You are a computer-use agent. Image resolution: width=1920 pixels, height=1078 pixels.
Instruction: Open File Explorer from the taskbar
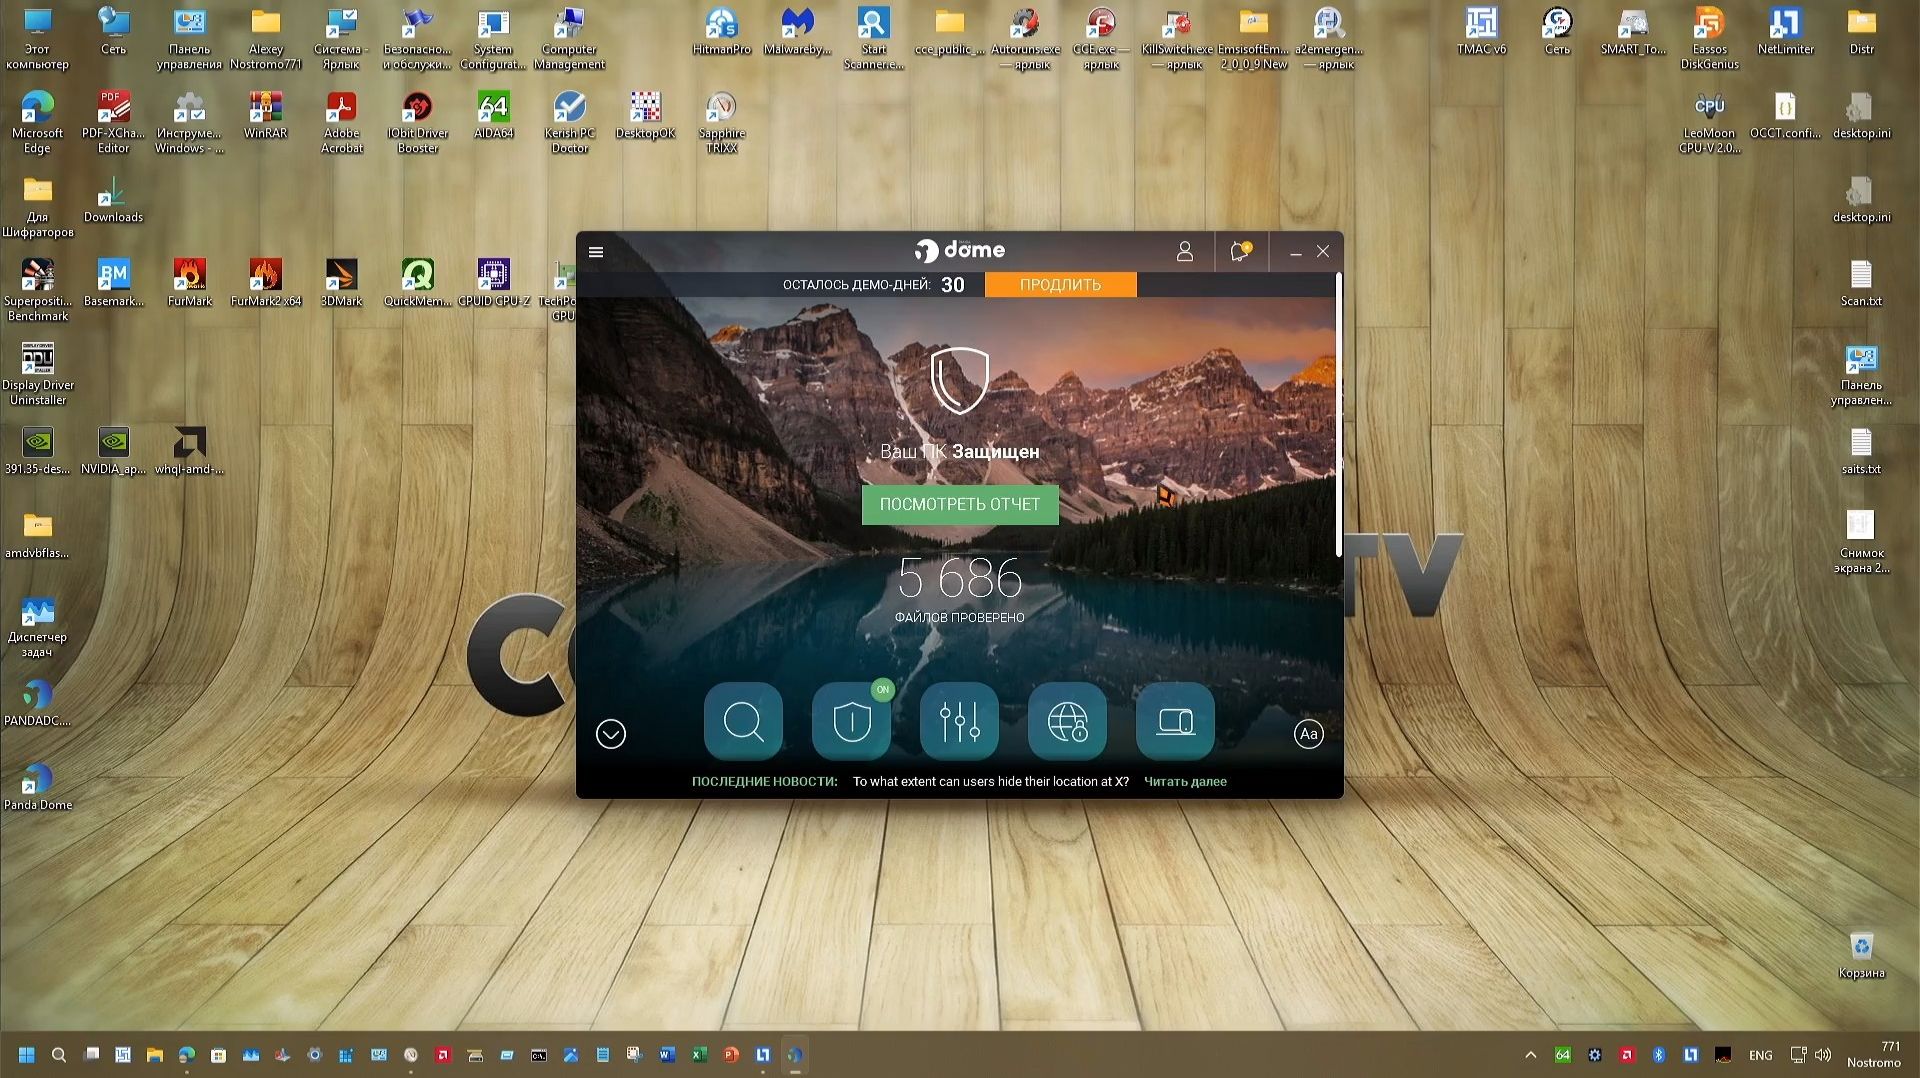point(155,1055)
